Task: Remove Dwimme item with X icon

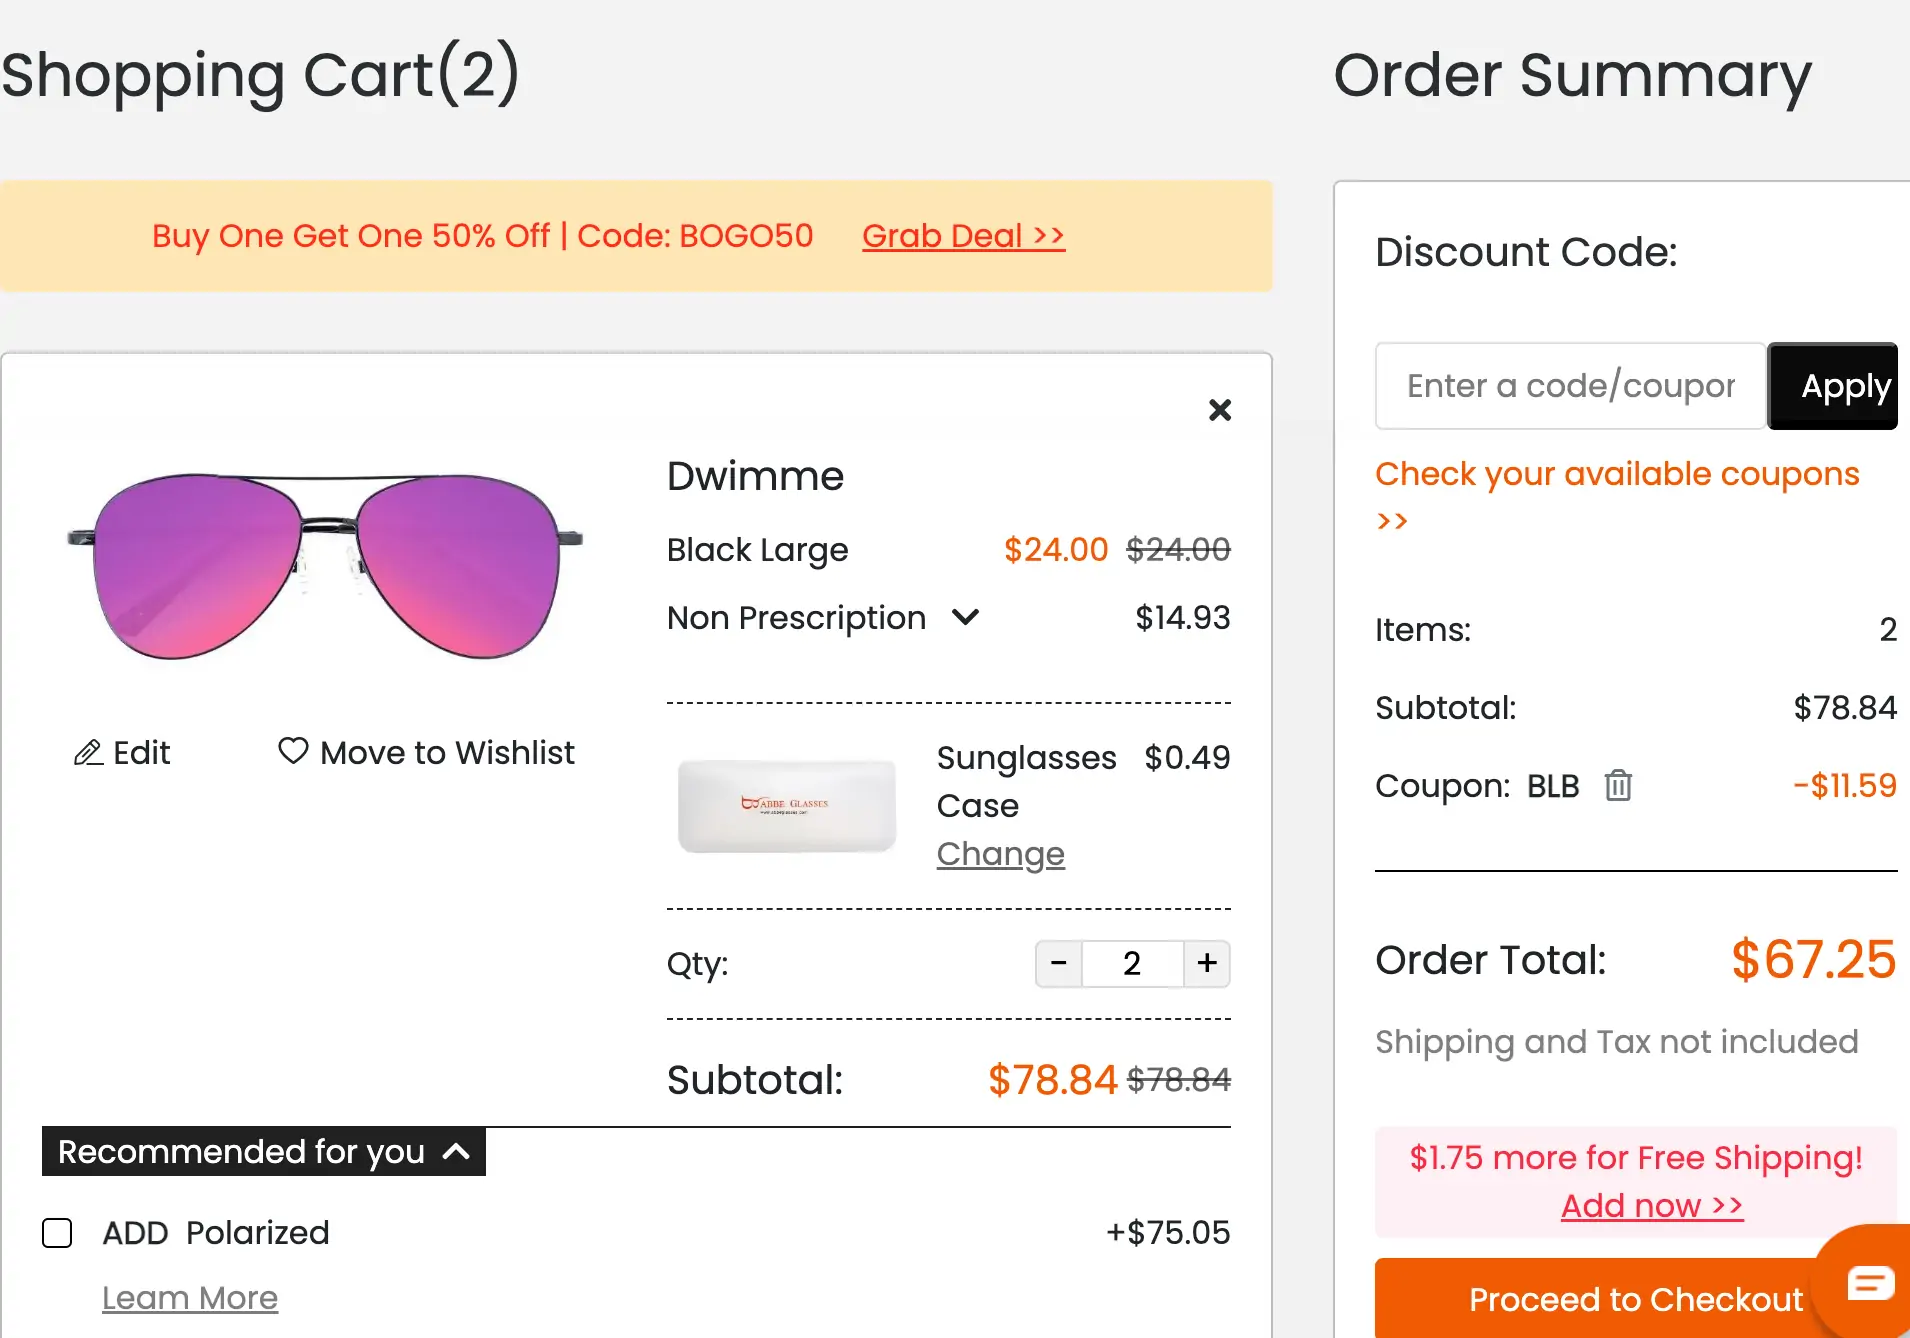Action: [x=1219, y=410]
